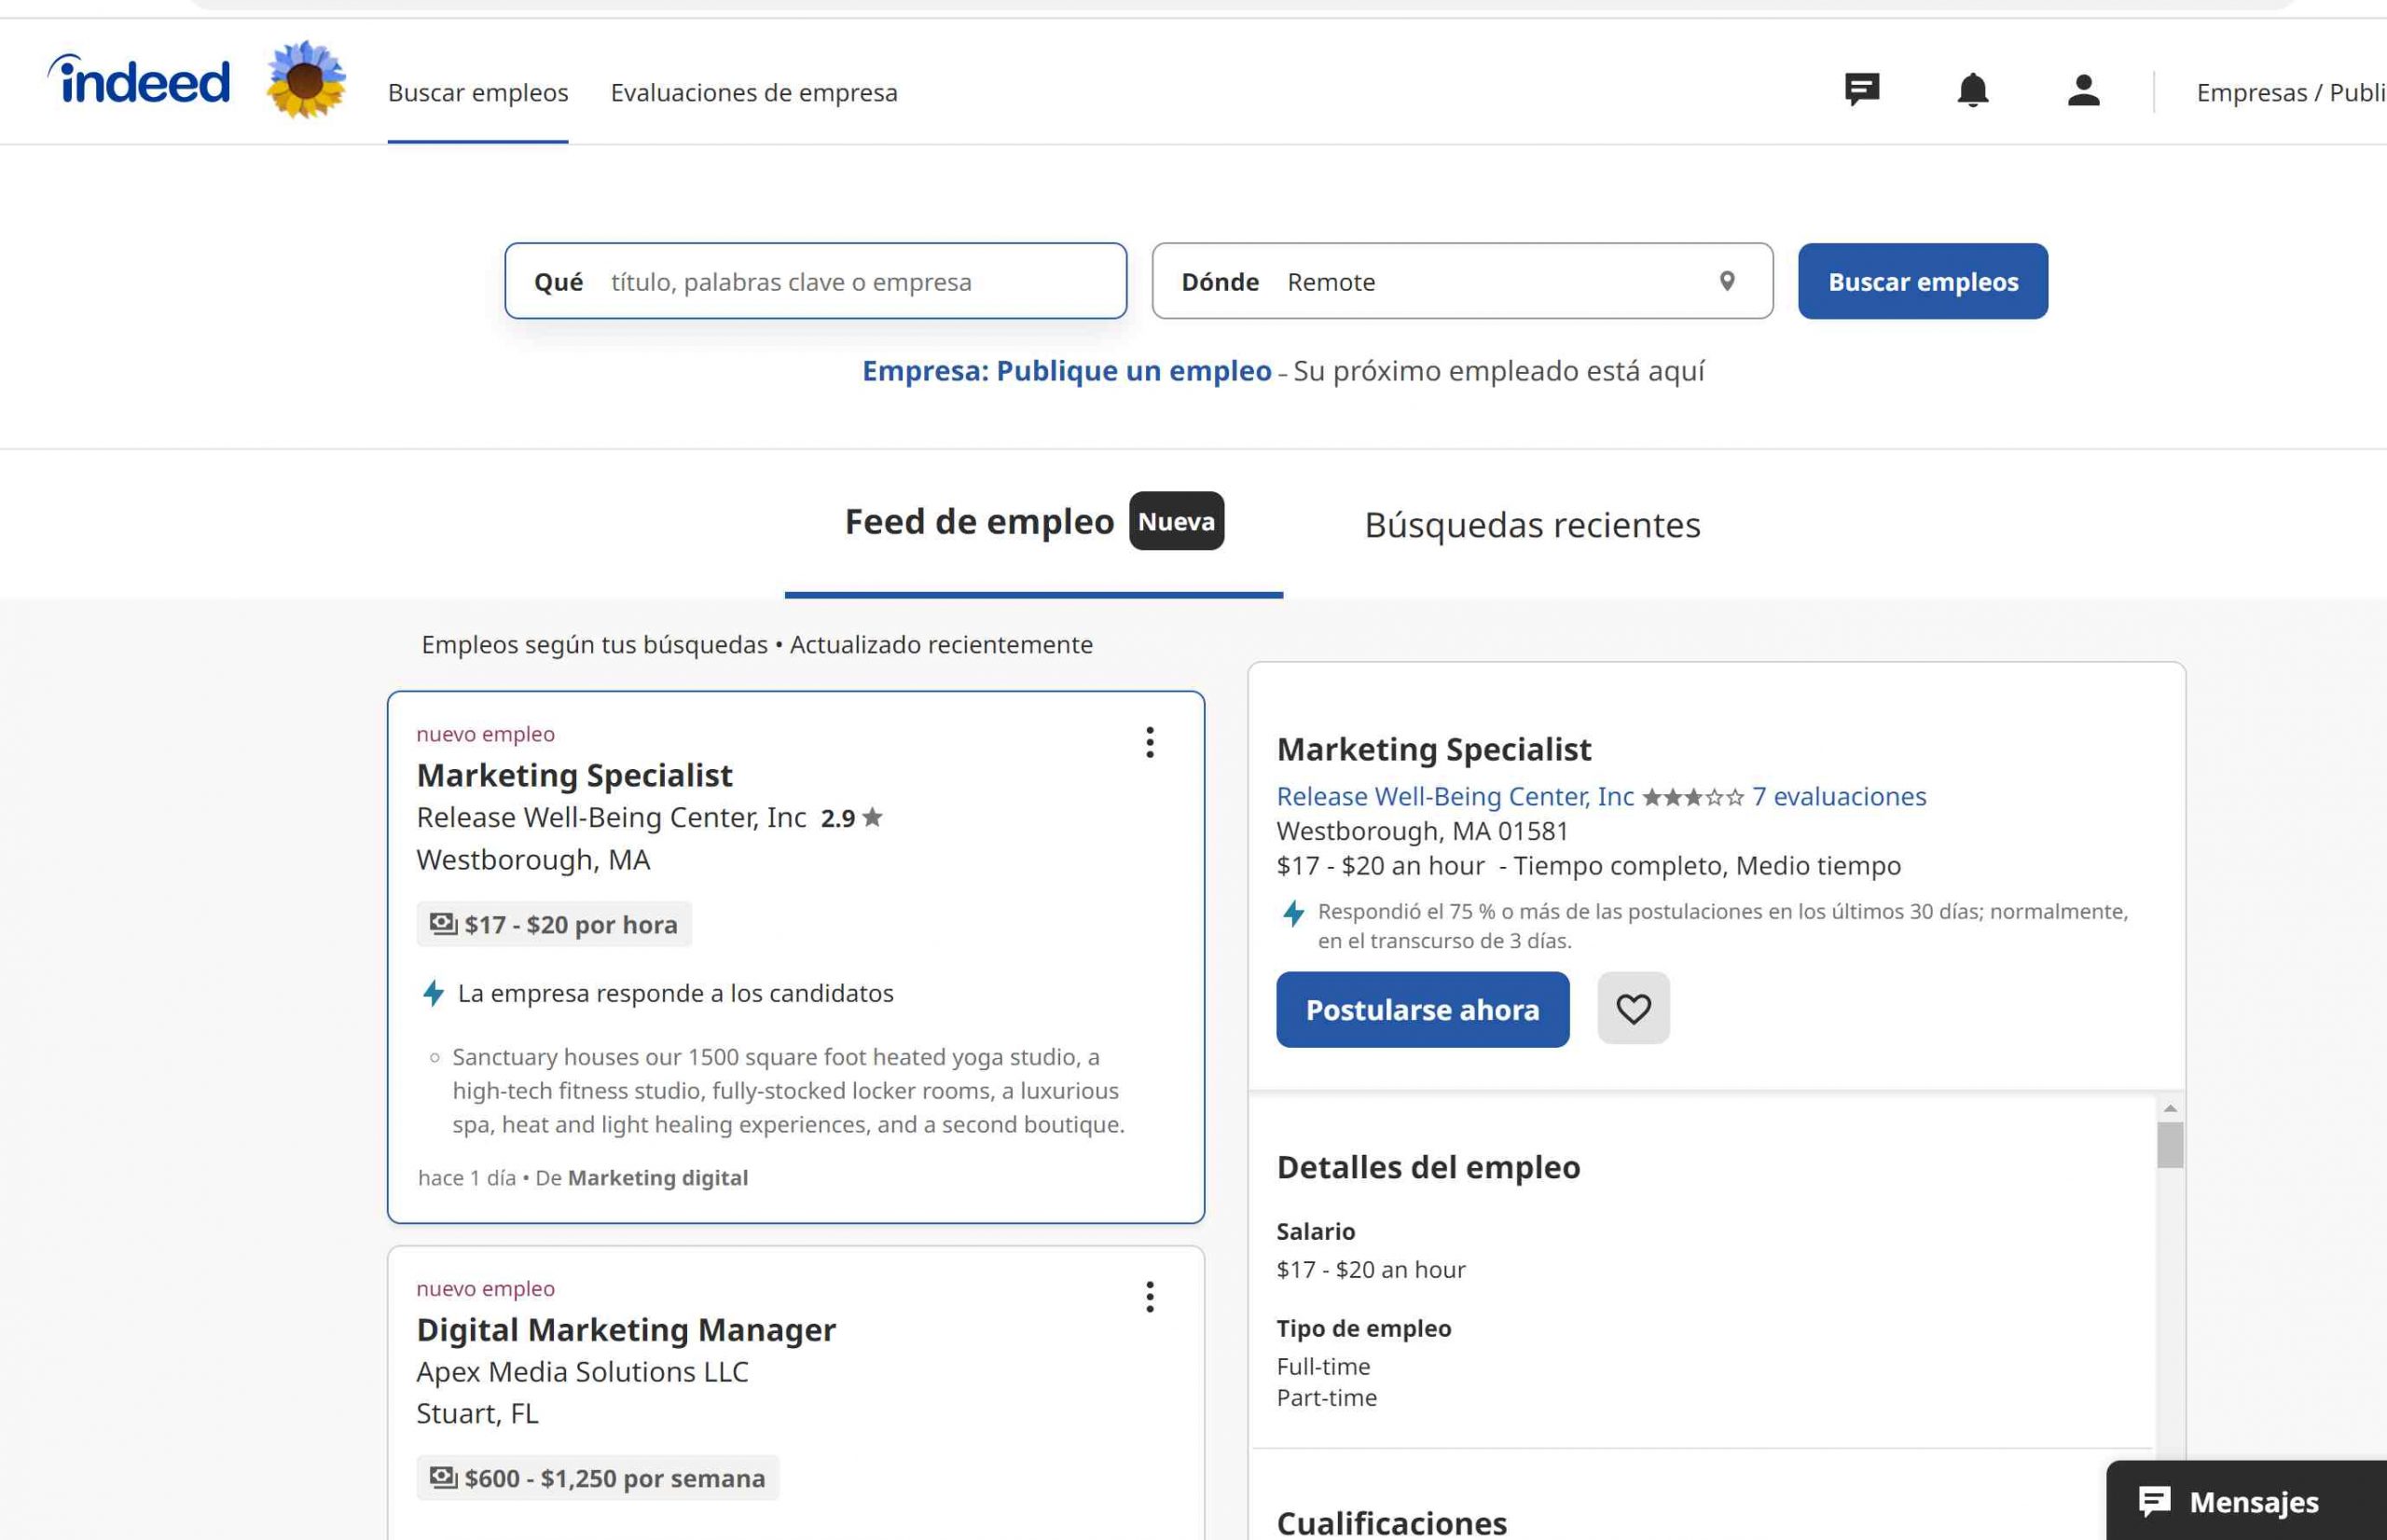Open the 7 evaluaciones reviews link
Image resolution: width=2387 pixels, height=1540 pixels.
point(1839,796)
